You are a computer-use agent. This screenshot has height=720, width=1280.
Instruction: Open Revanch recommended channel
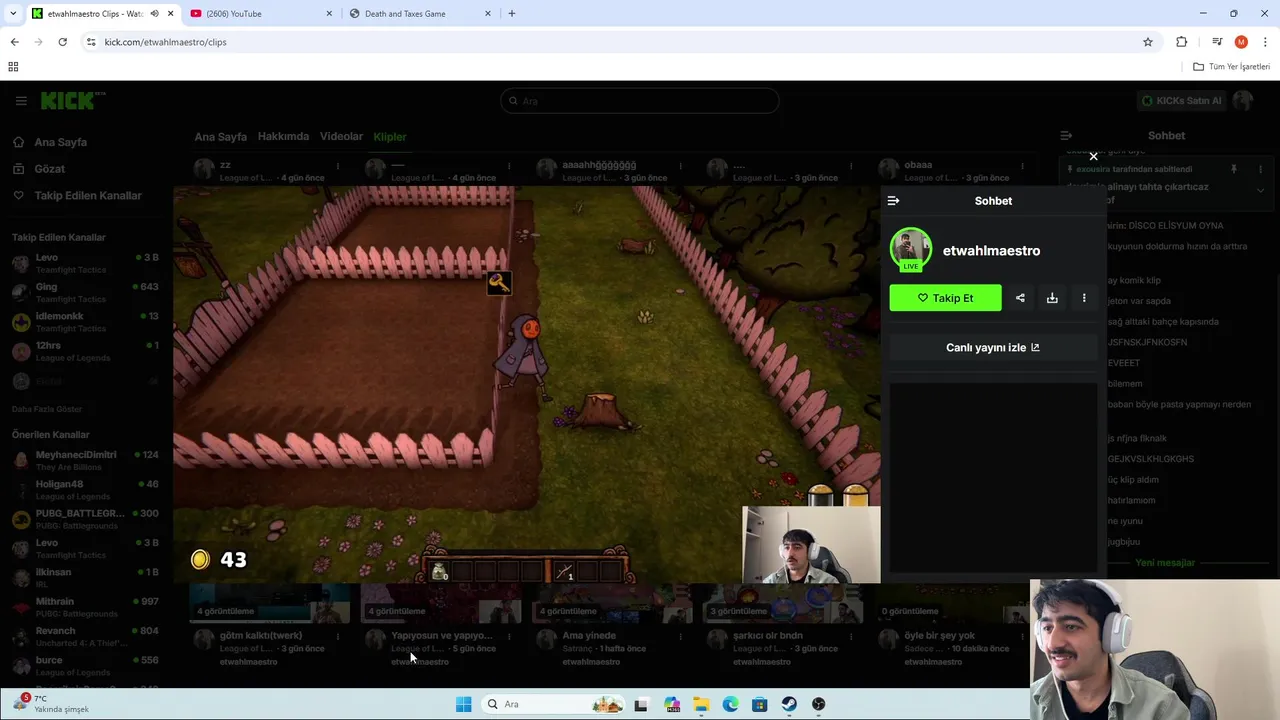coord(85,637)
